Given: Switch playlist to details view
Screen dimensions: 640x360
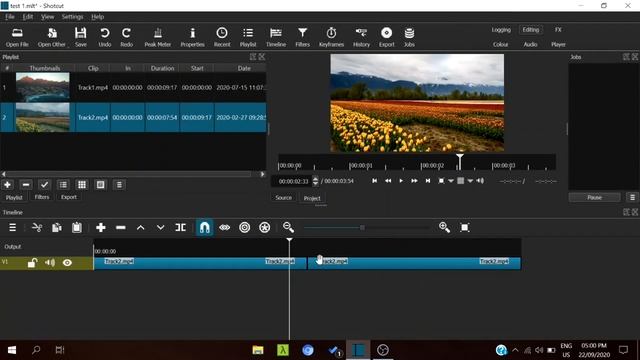Looking at the screenshot, I should click(x=63, y=185).
